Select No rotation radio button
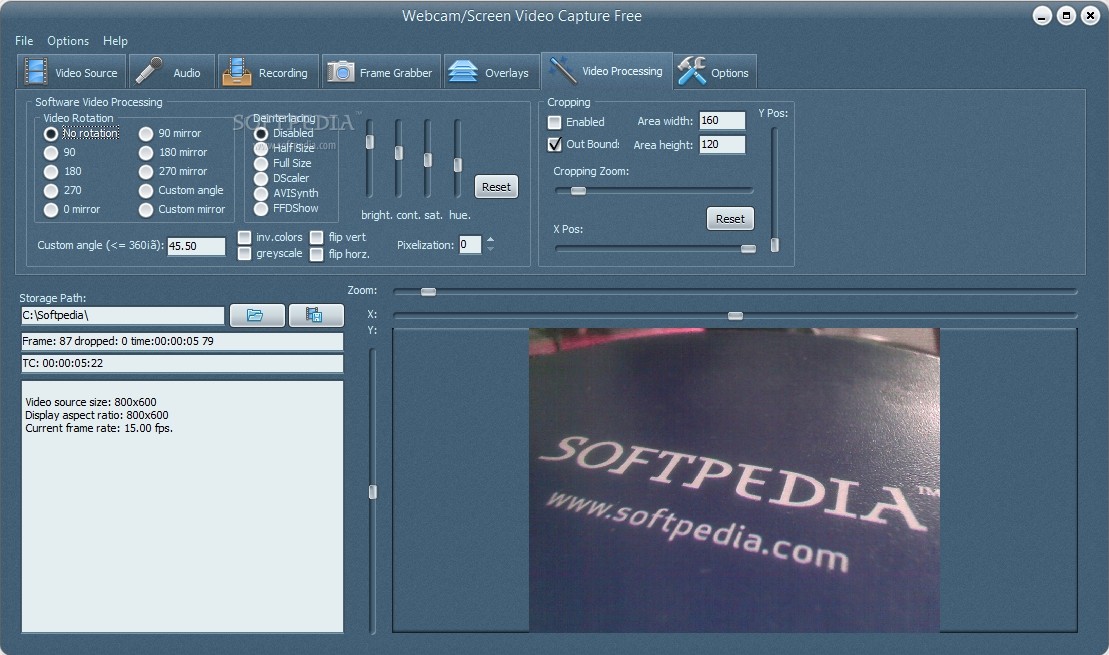The height and width of the screenshot is (655, 1109). coord(51,133)
